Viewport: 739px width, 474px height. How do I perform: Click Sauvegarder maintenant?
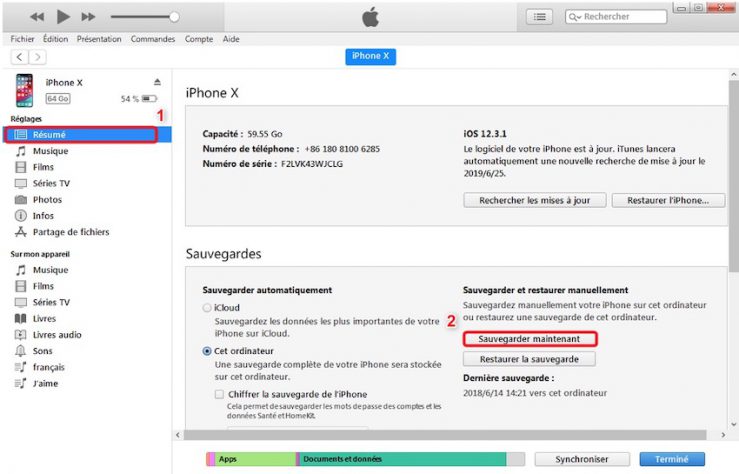click(529, 339)
